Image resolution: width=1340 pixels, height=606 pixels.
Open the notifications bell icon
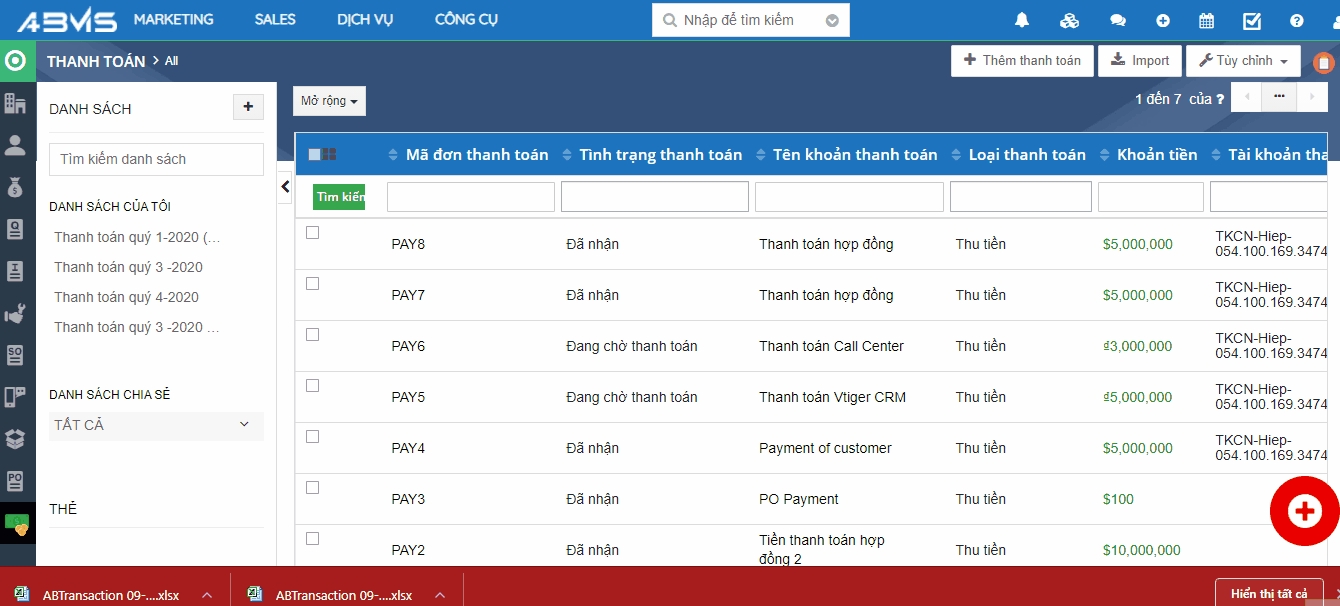1021,20
